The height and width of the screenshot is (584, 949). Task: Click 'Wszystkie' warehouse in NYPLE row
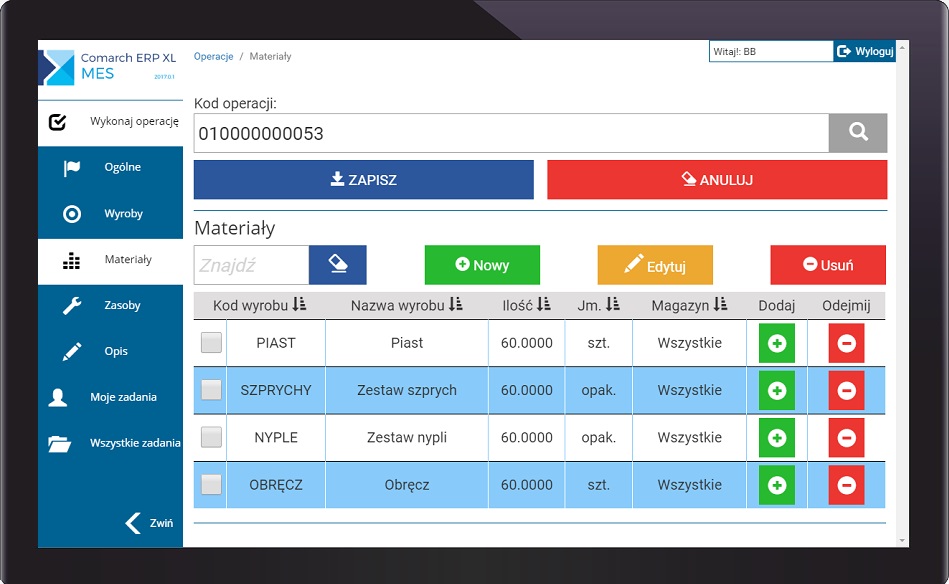(689, 438)
